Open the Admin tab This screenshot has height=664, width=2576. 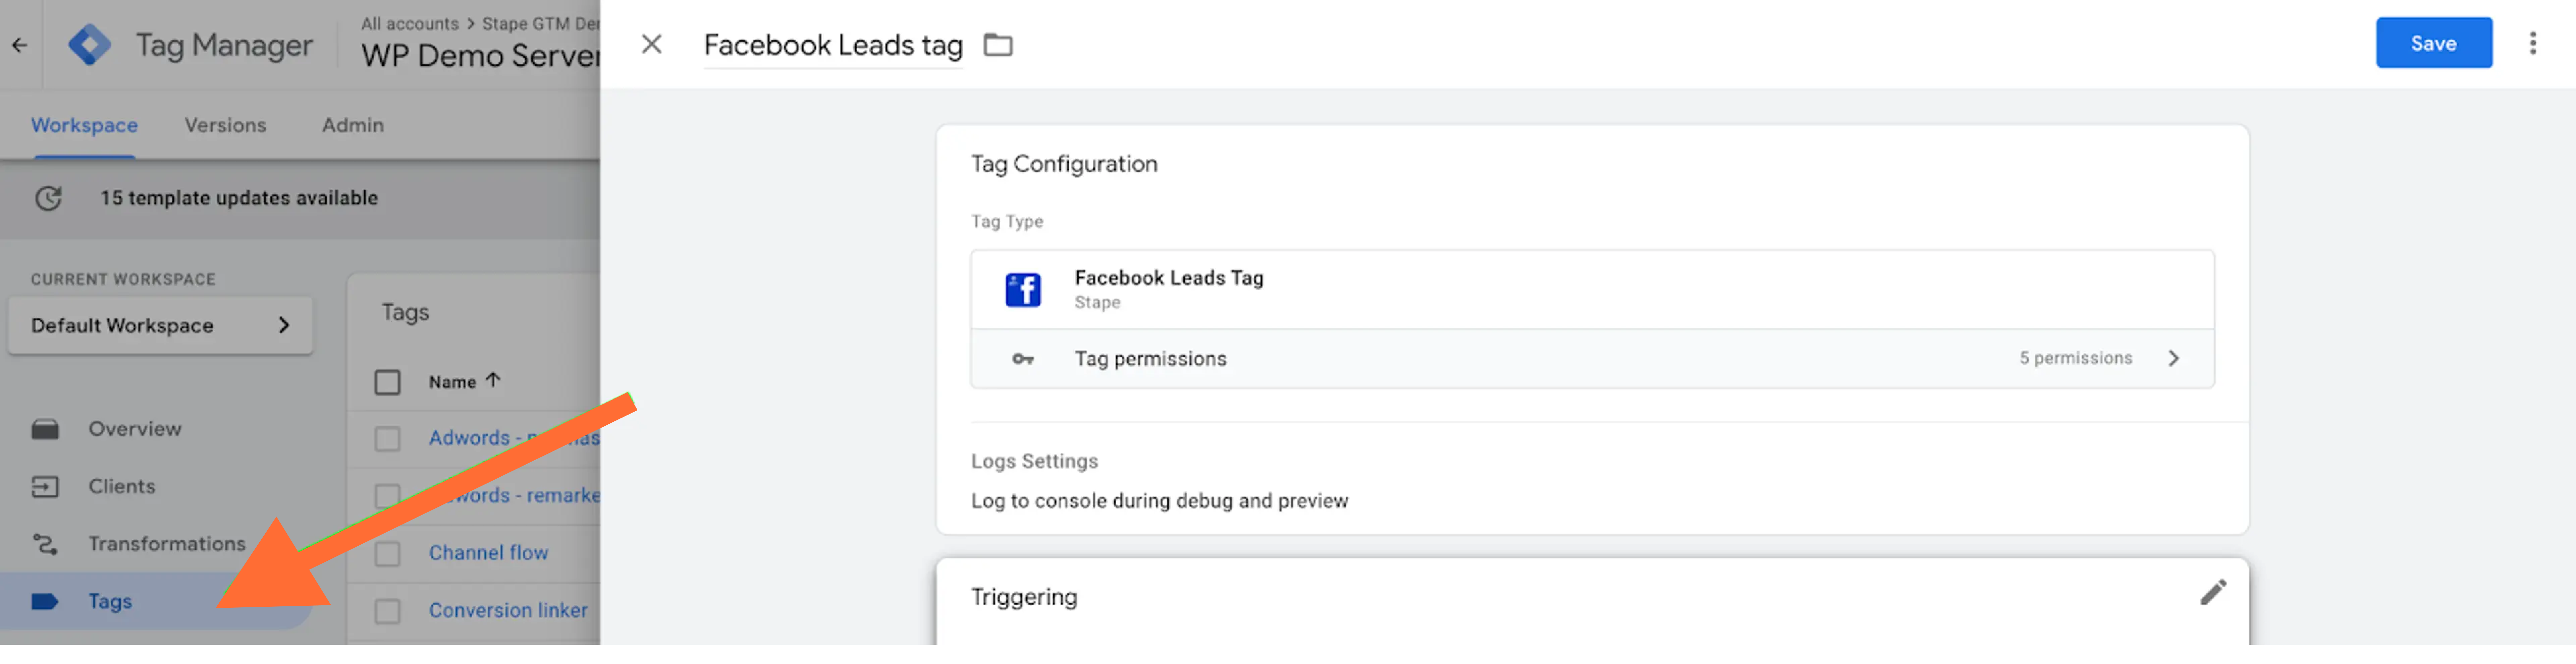352,125
